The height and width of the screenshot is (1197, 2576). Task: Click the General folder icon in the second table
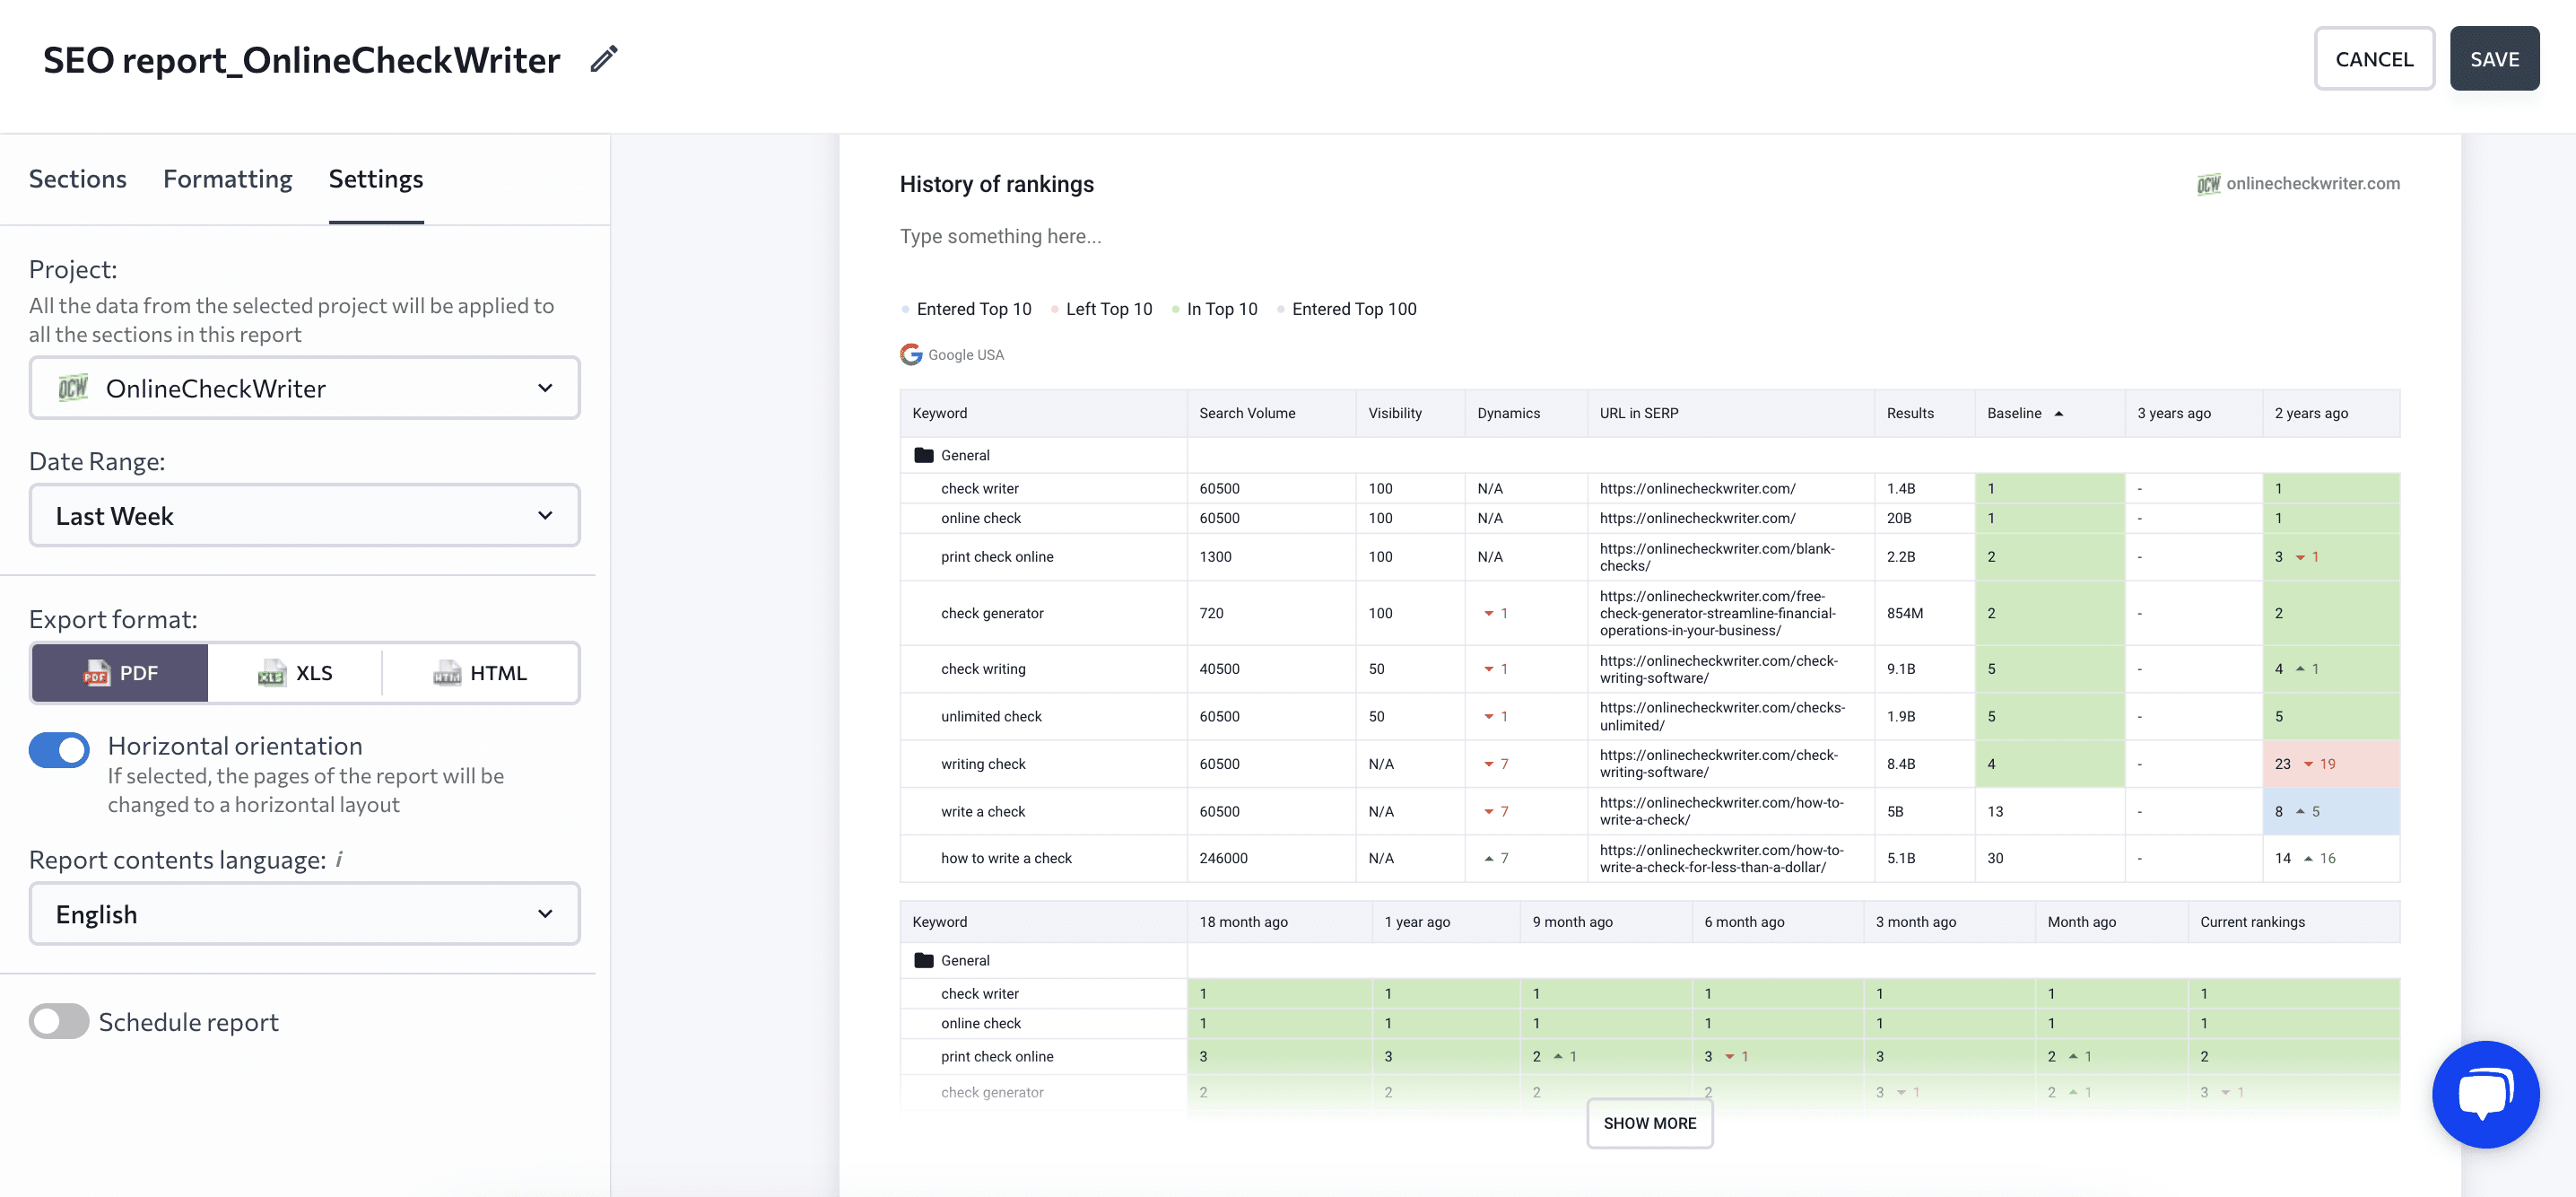(x=924, y=960)
